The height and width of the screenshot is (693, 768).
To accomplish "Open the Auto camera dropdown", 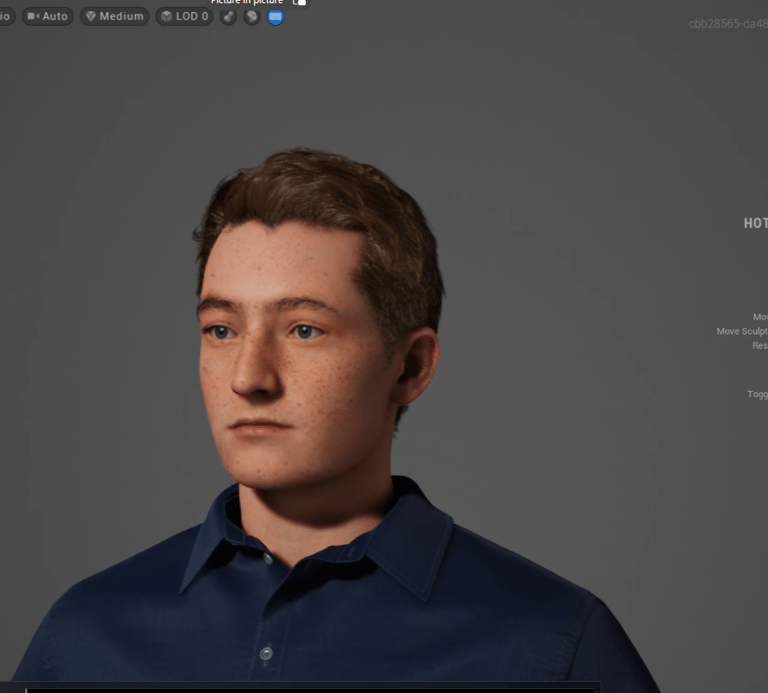I will pos(48,17).
